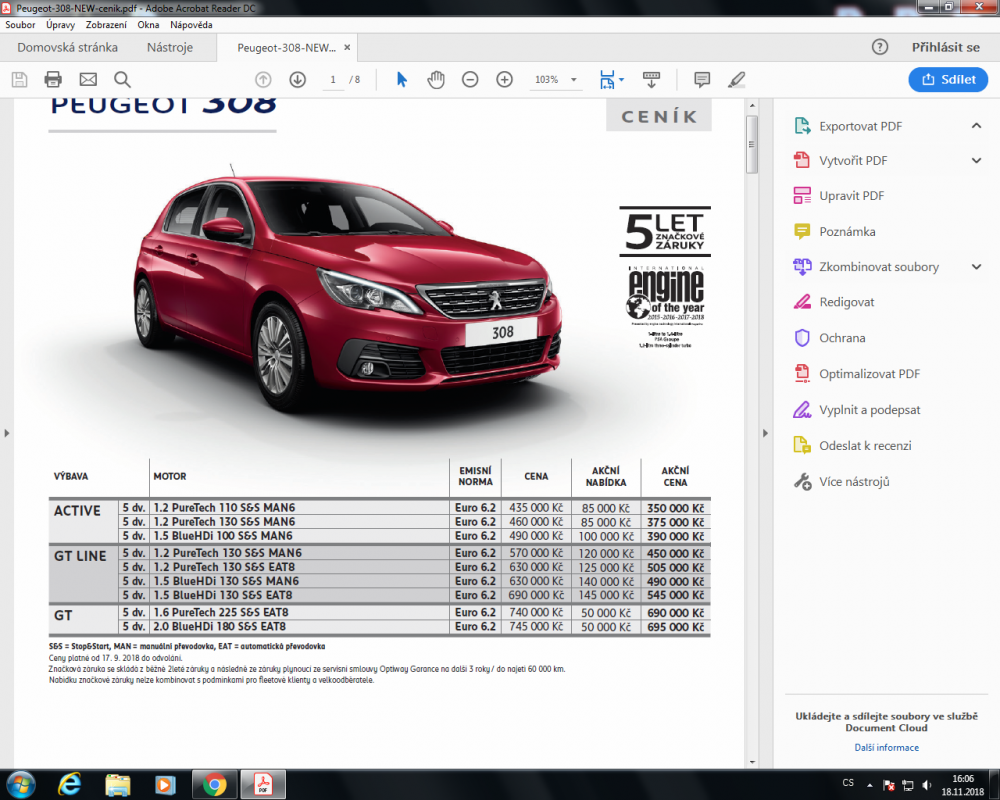The height and width of the screenshot is (800, 1000).
Task: Click the document vertical scrollbar thumb
Action: 752,144
